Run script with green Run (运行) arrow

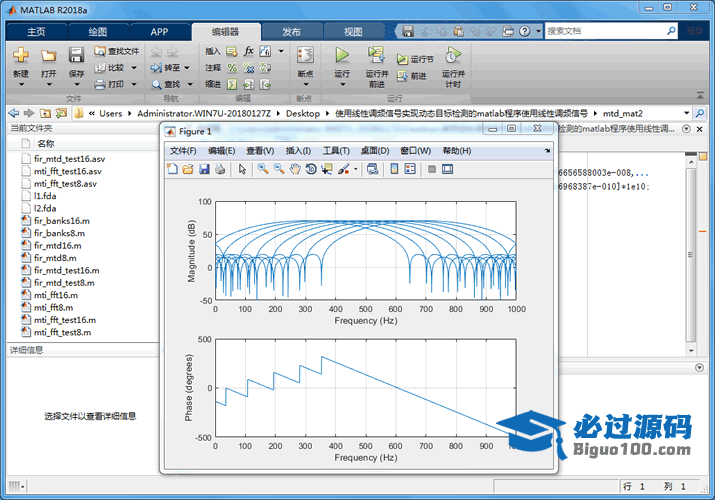click(x=342, y=55)
